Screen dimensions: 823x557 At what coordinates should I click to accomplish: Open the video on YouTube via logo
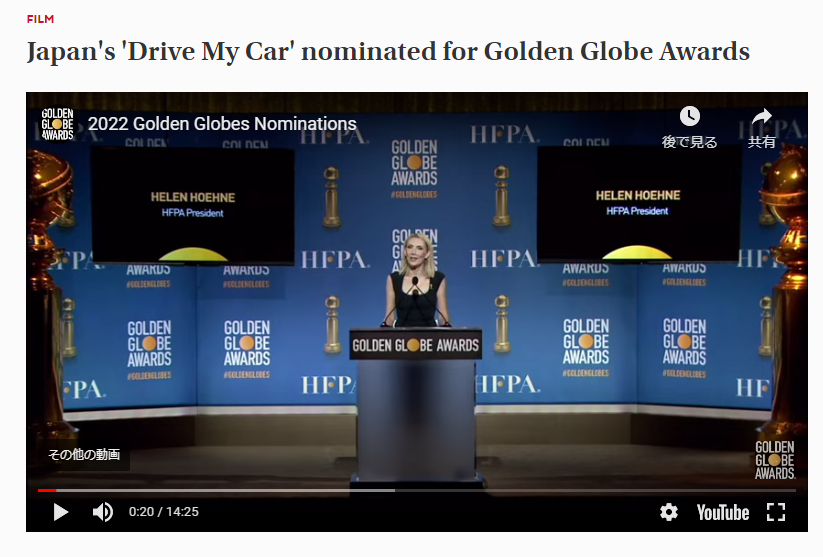click(x=723, y=512)
